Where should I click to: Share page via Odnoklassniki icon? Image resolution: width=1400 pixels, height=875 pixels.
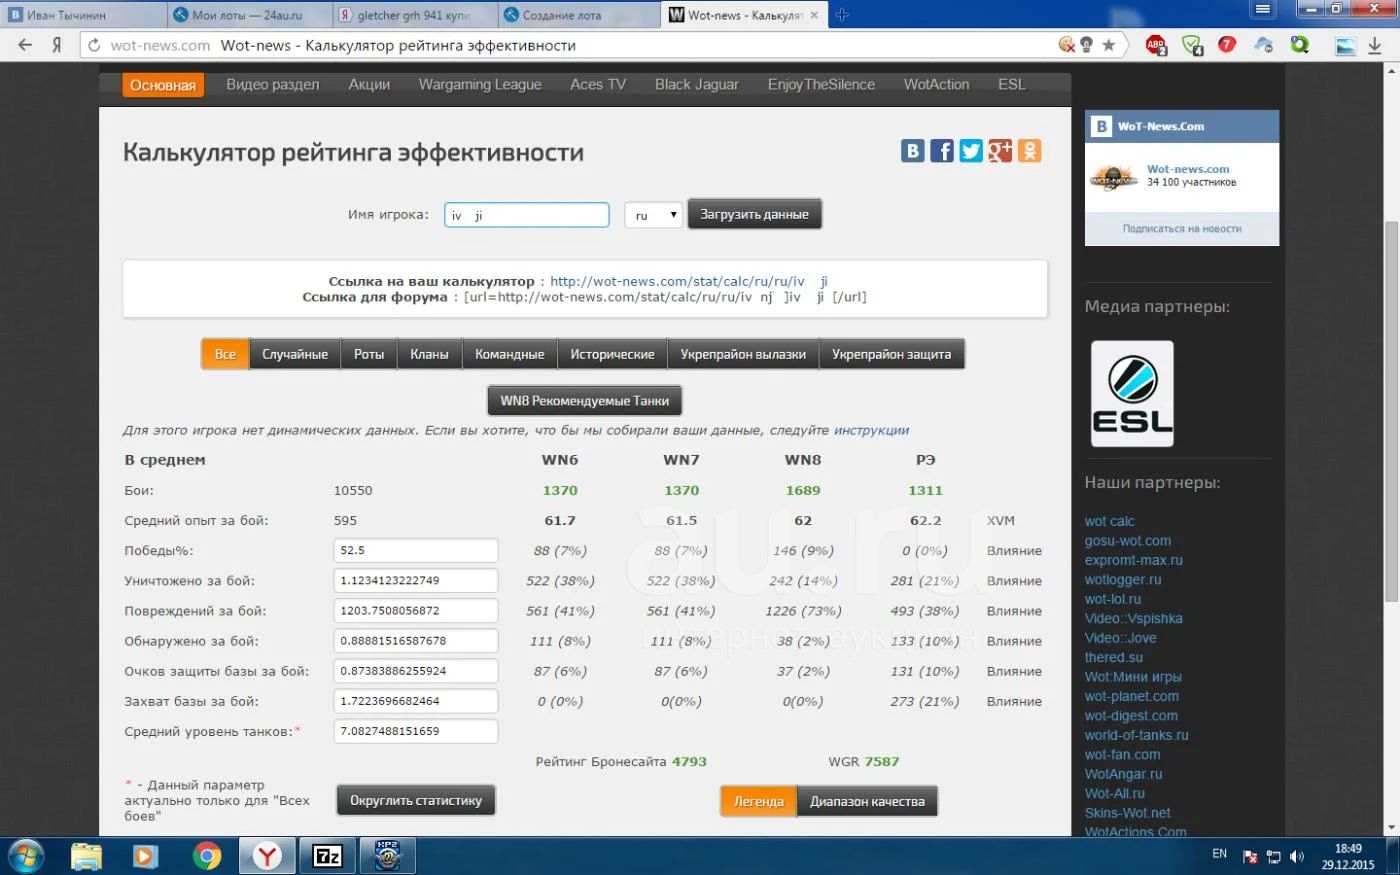pos(1029,151)
